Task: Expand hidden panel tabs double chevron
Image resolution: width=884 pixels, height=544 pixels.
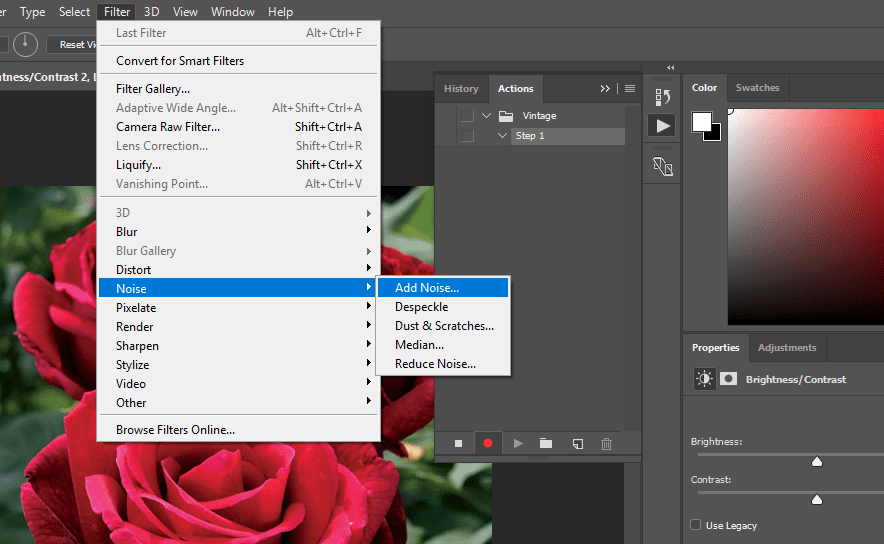Action: click(x=605, y=89)
